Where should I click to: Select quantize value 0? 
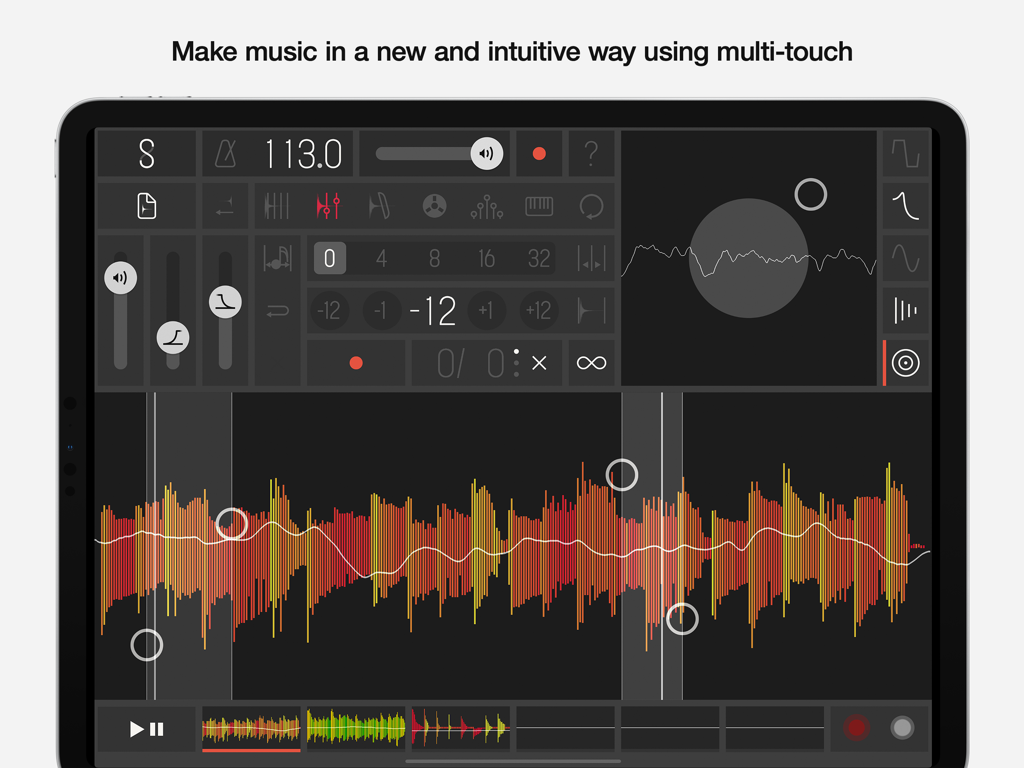(330, 258)
